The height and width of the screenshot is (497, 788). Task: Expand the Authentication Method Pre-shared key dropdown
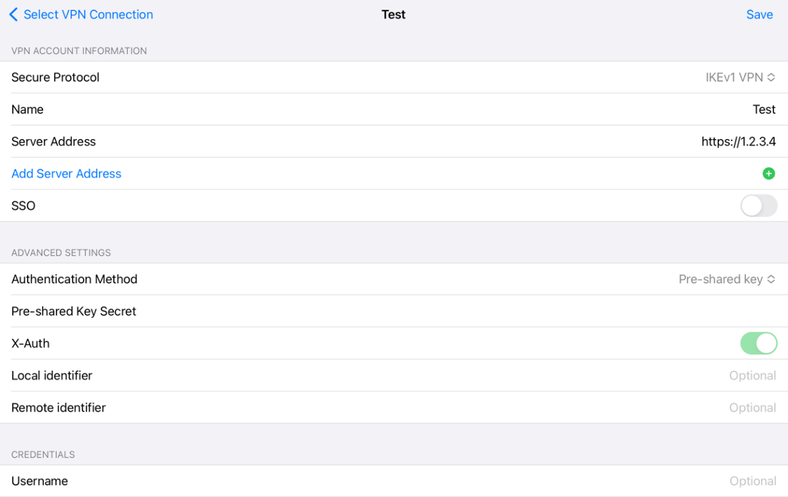click(x=727, y=279)
